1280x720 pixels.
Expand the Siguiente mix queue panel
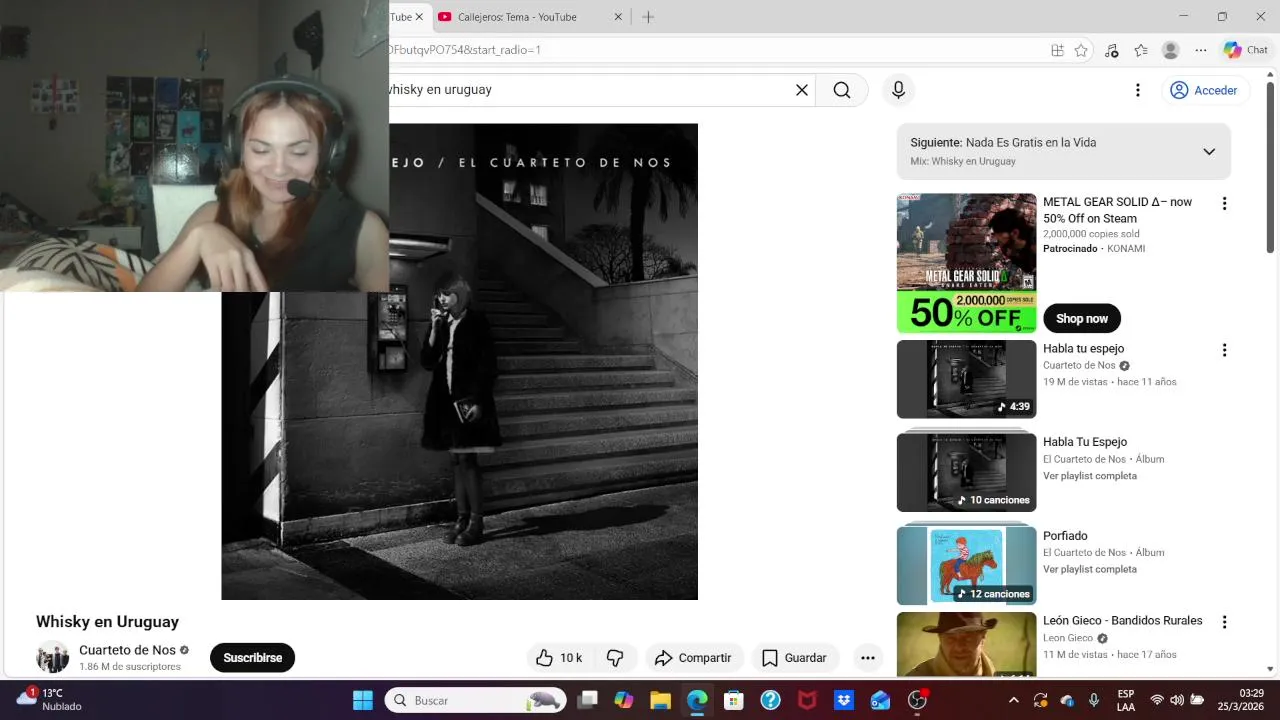coord(1209,152)
